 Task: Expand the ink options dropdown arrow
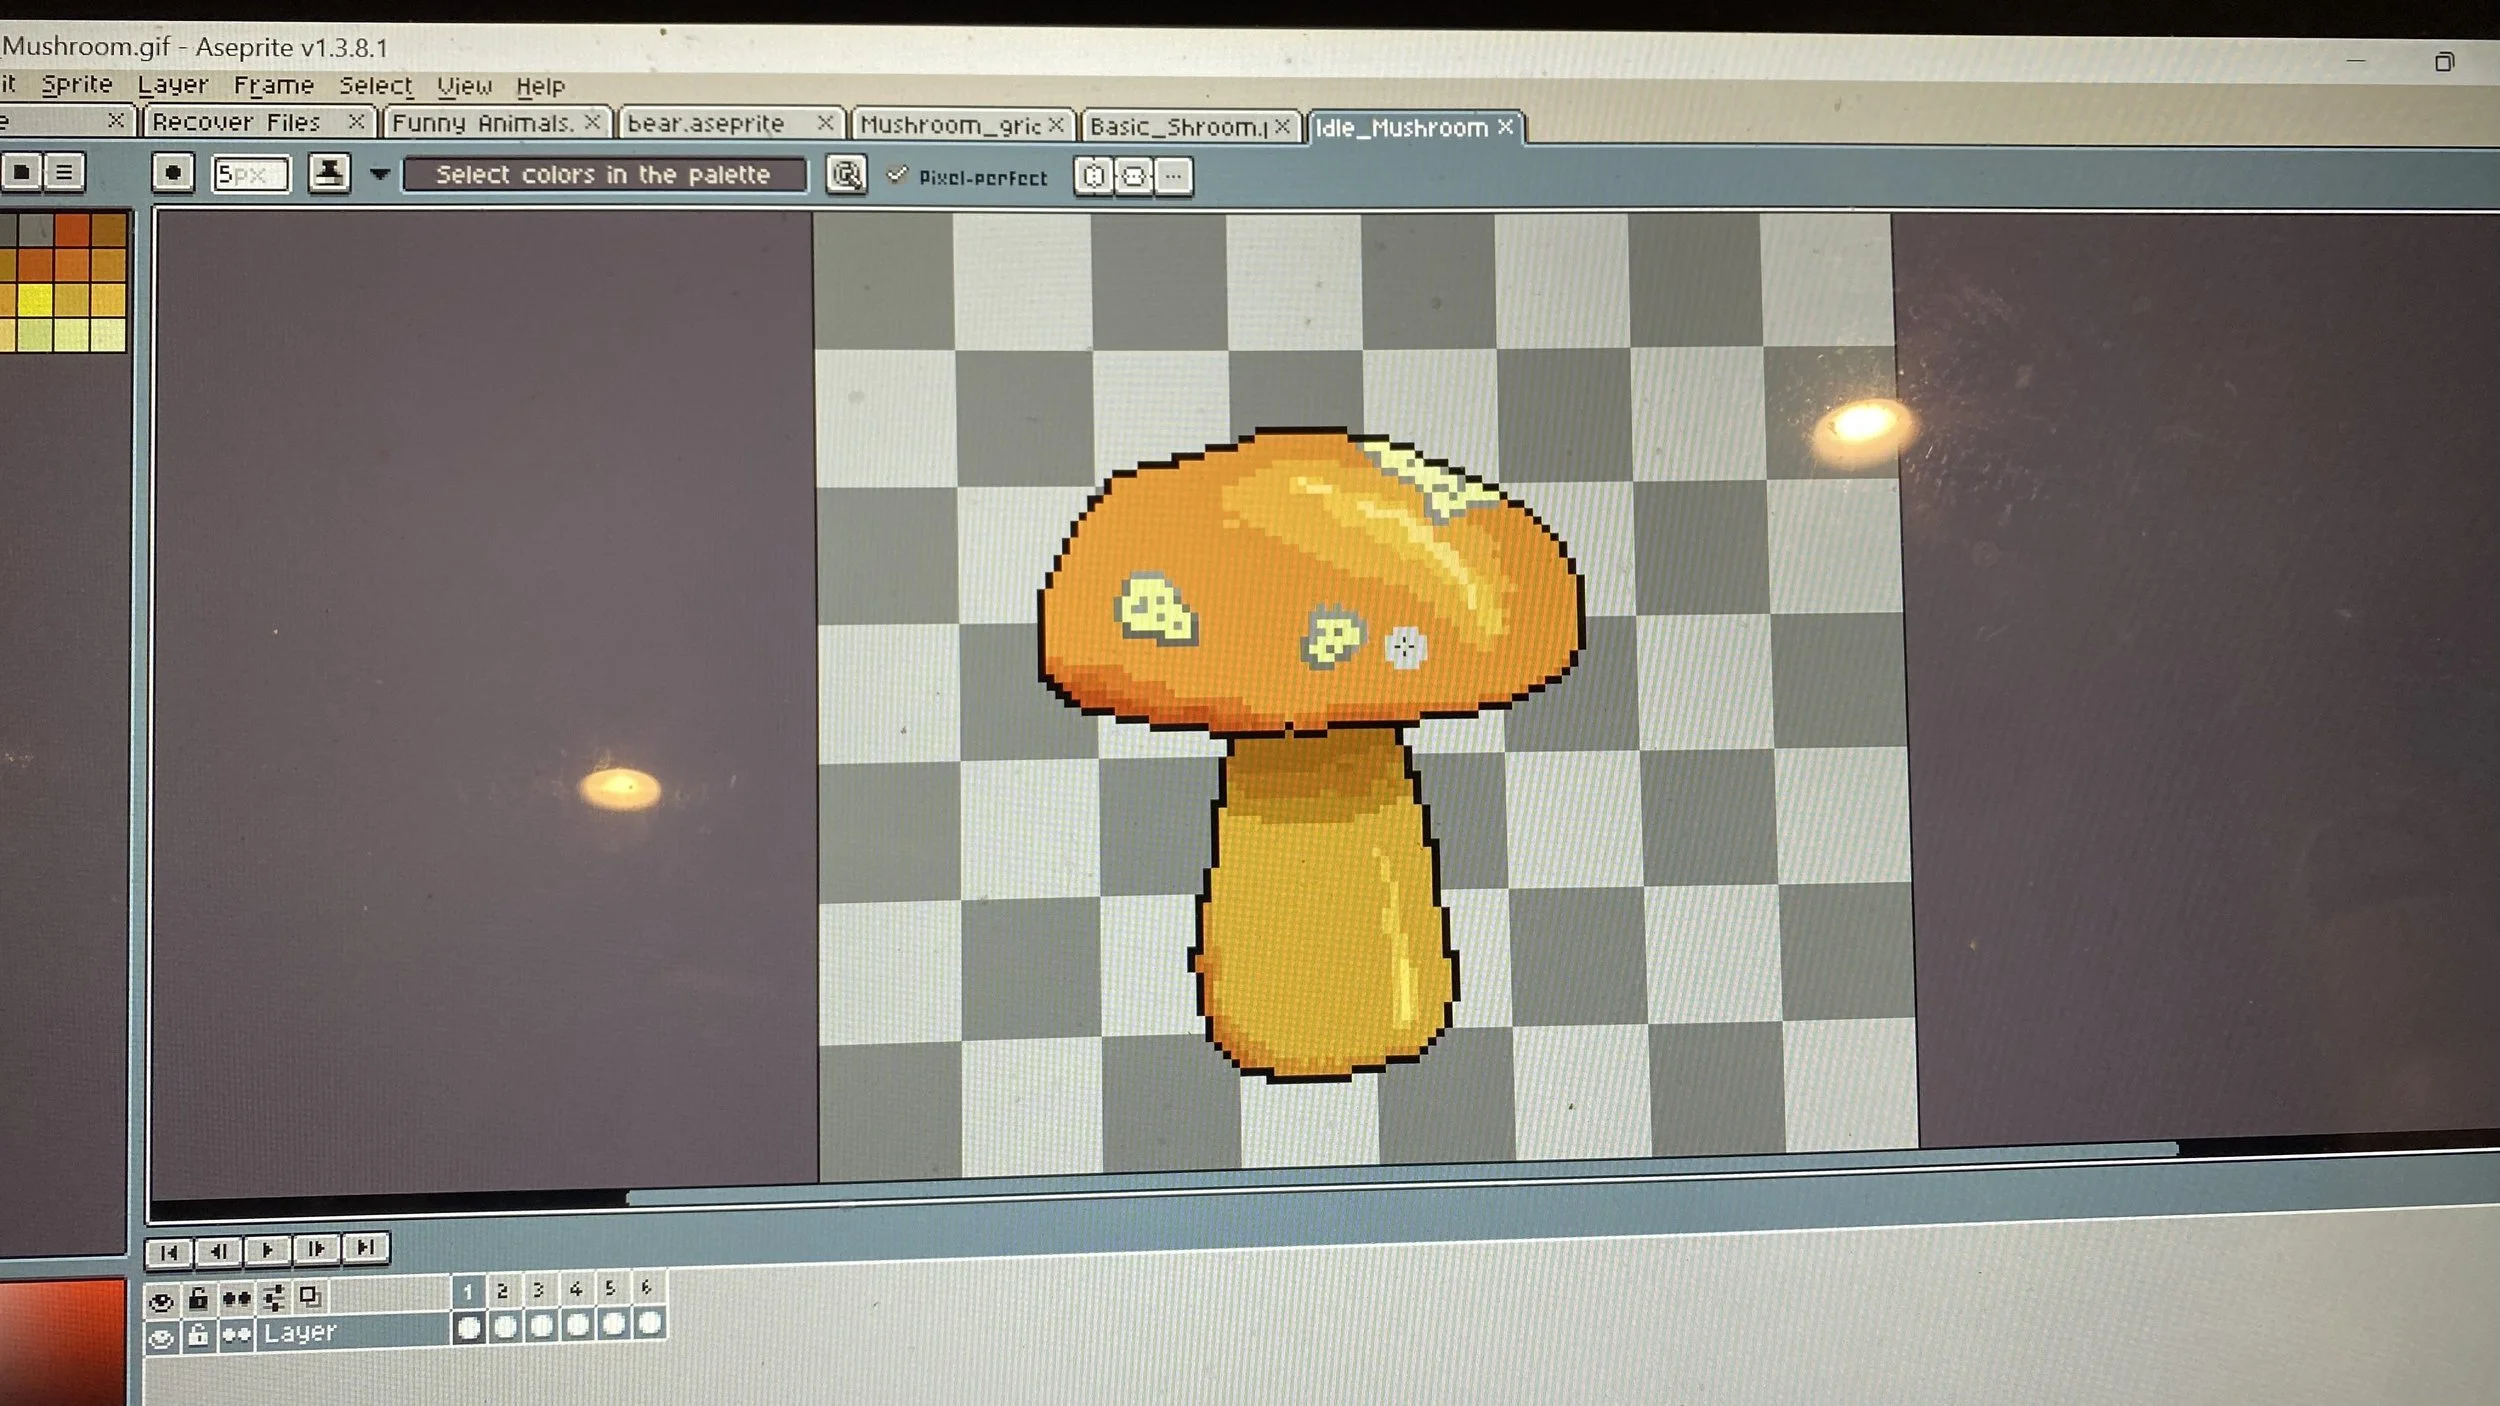tap(379, 174)
